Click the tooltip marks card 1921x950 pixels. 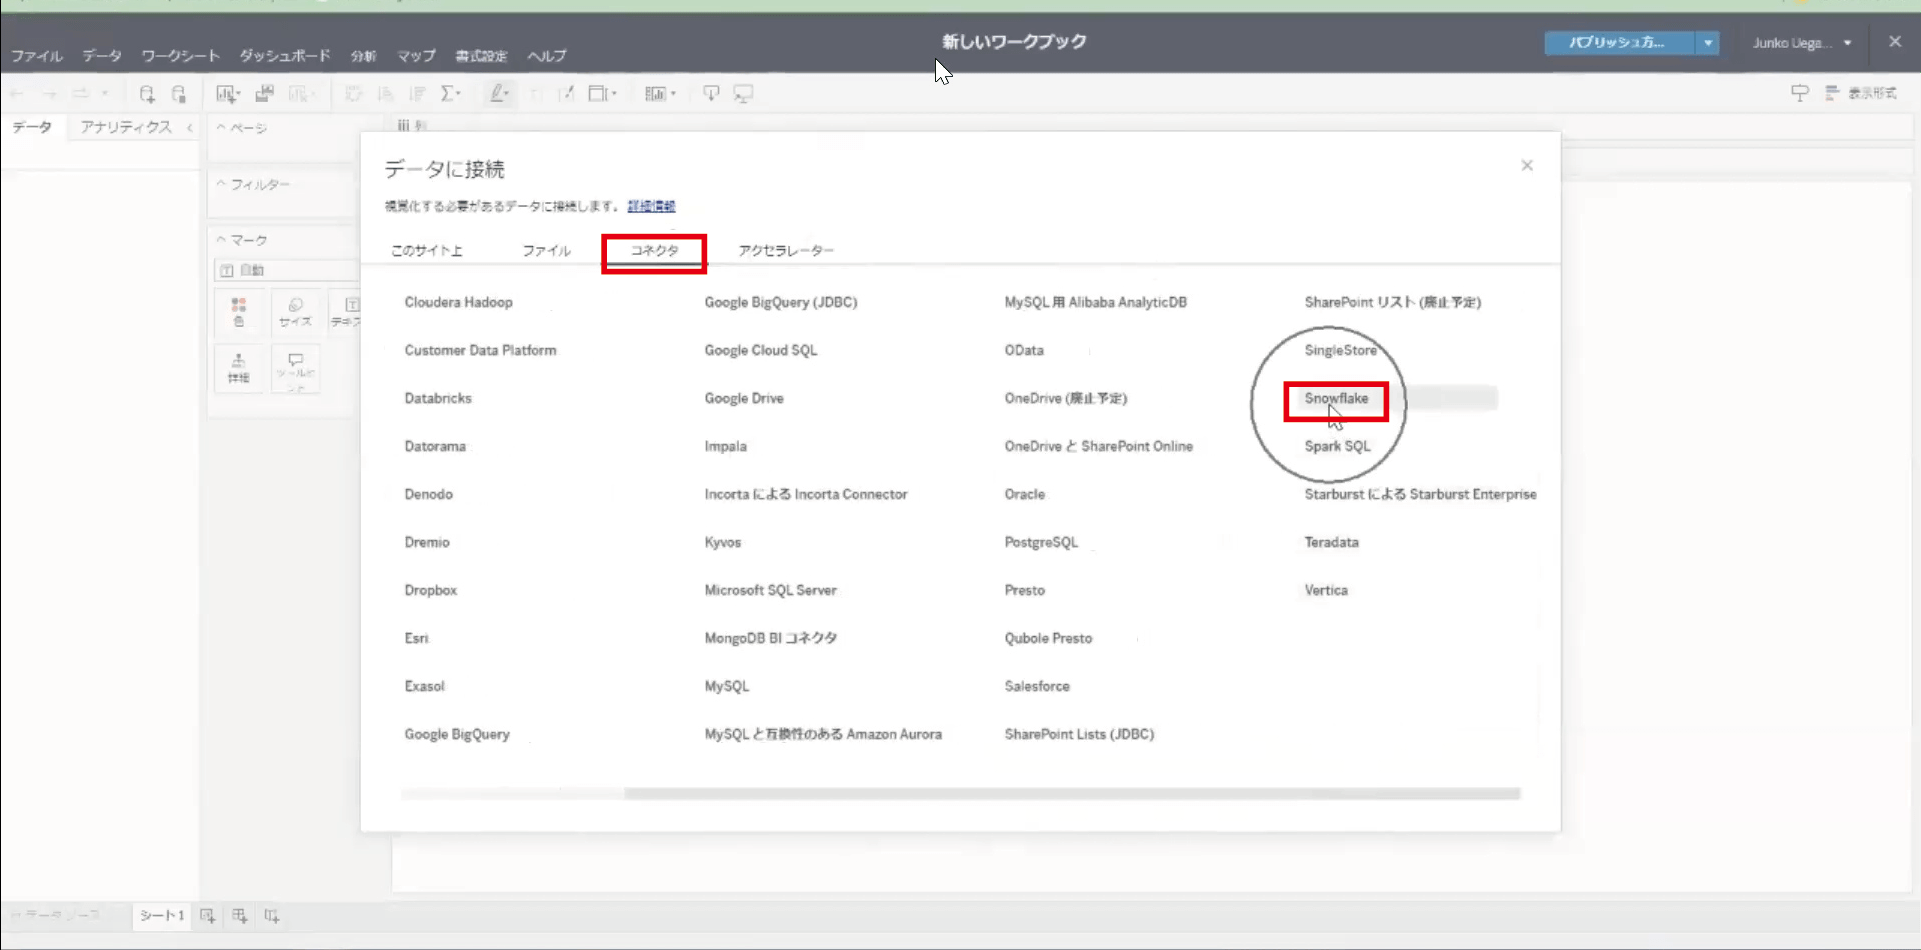[x=295, y=368]
